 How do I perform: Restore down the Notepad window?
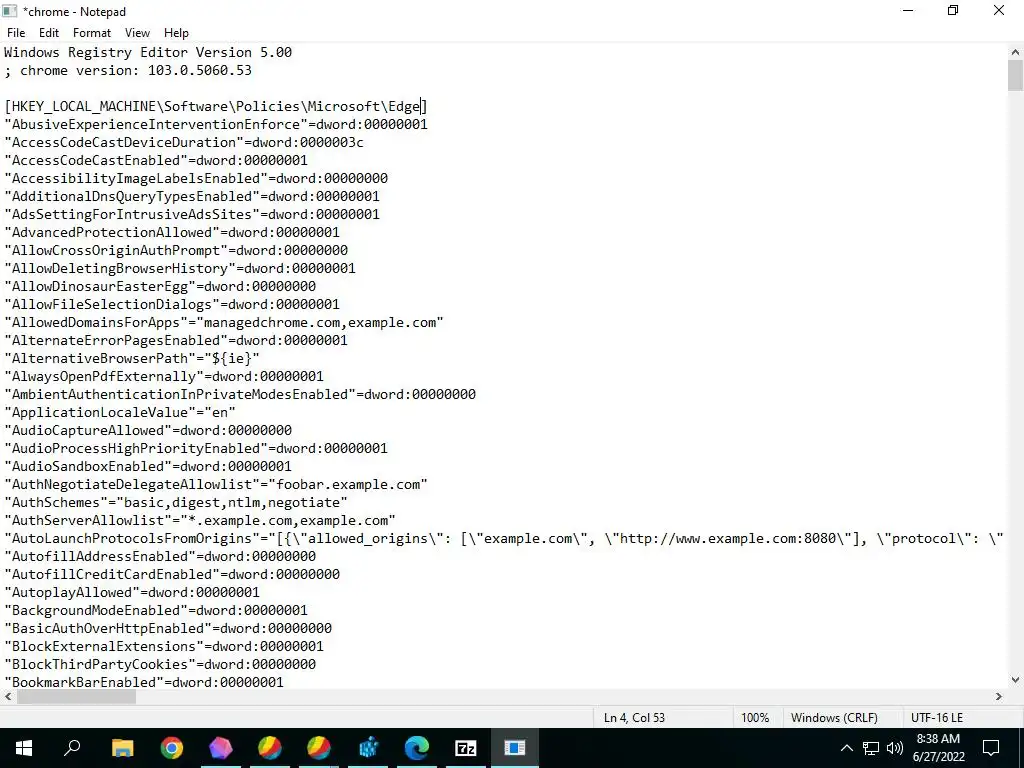953,11
